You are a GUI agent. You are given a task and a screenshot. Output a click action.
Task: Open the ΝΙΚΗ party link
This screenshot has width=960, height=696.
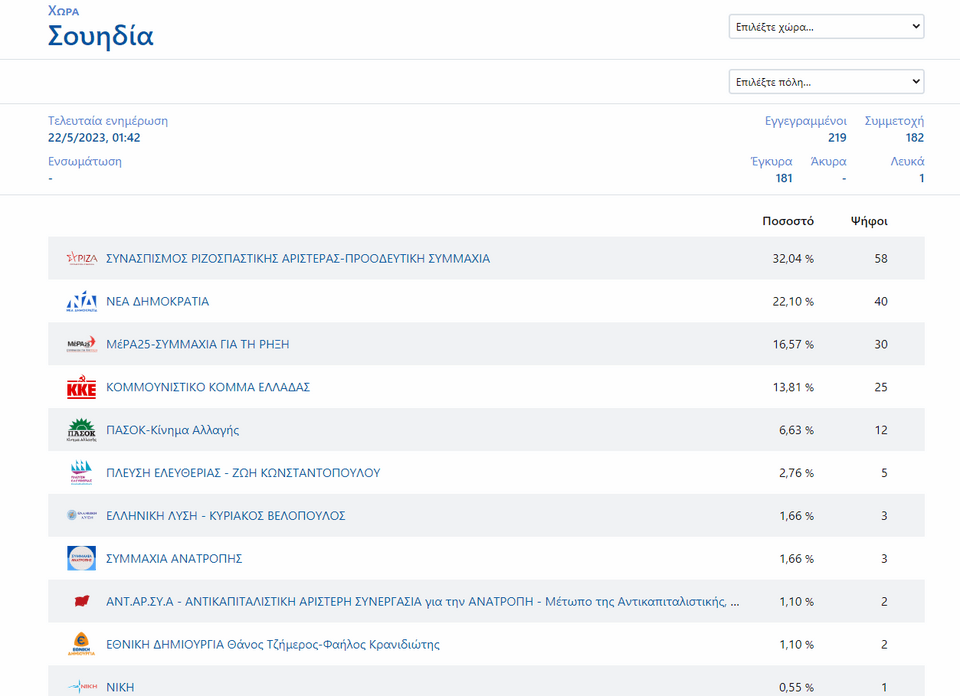click(x=120, y=687)
